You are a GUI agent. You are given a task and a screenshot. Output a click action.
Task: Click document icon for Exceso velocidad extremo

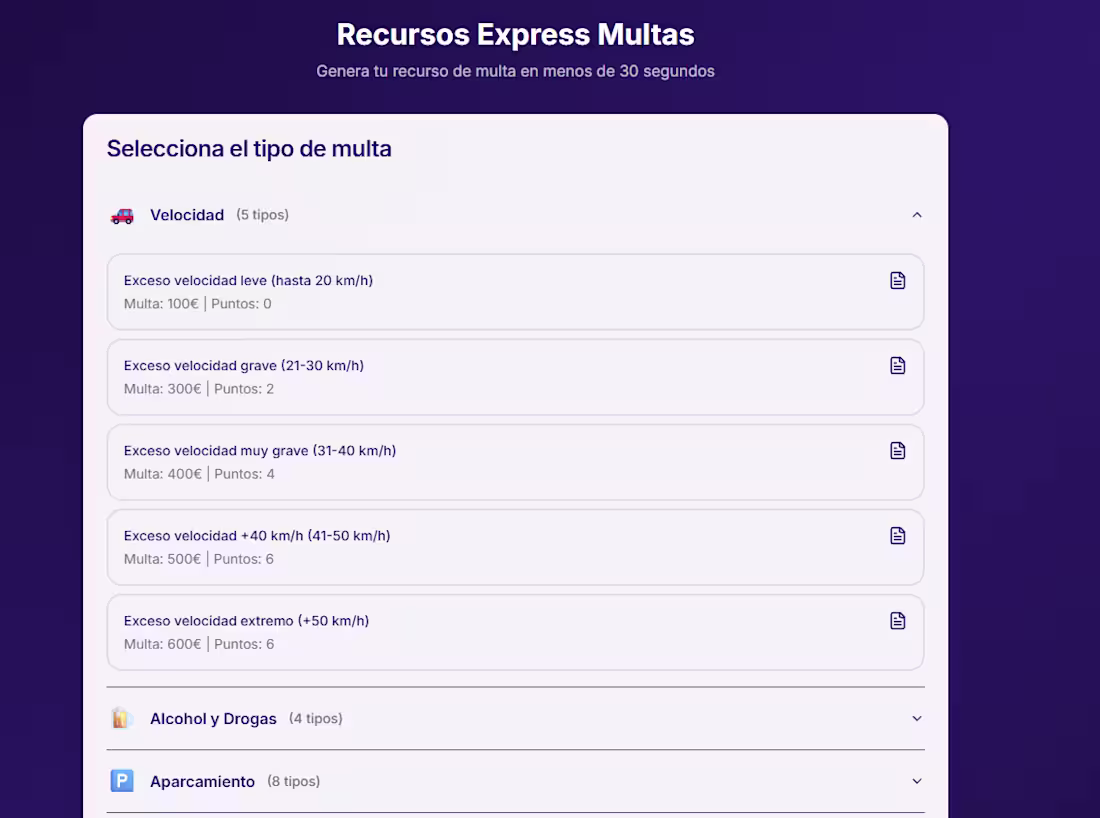[897, 621]
